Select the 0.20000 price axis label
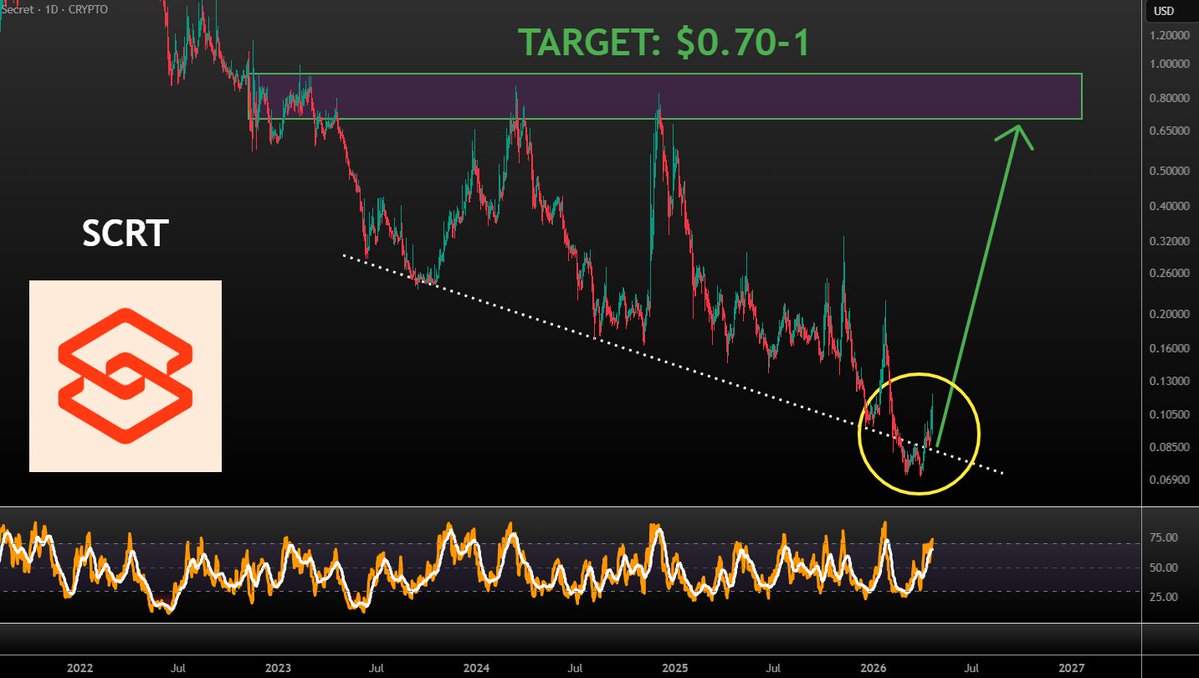 click(x=1169, y=314)
